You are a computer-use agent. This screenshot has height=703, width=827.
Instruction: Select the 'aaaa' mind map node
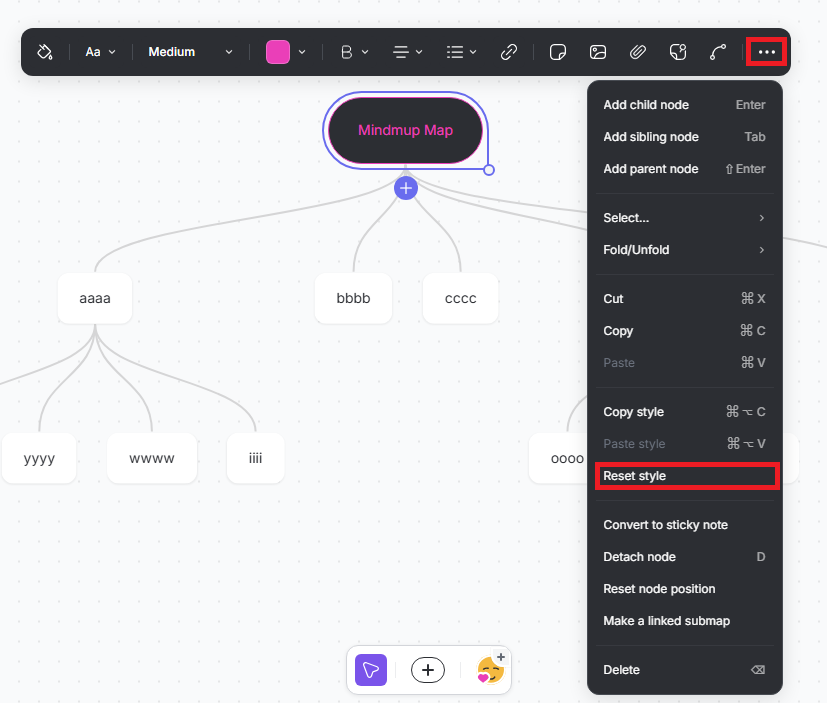click(x=95, y=298)
